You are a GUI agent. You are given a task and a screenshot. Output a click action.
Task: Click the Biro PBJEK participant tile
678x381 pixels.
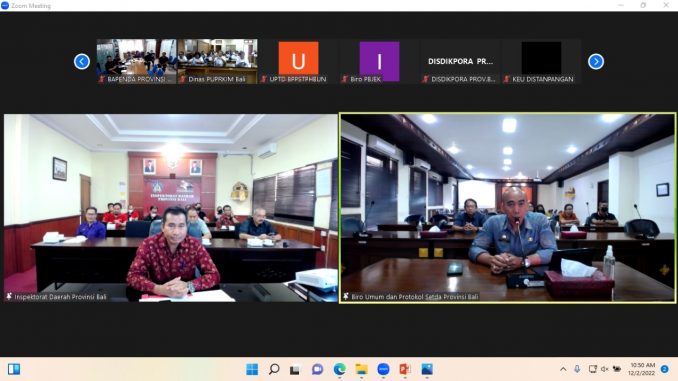click(x=379, y=61)
